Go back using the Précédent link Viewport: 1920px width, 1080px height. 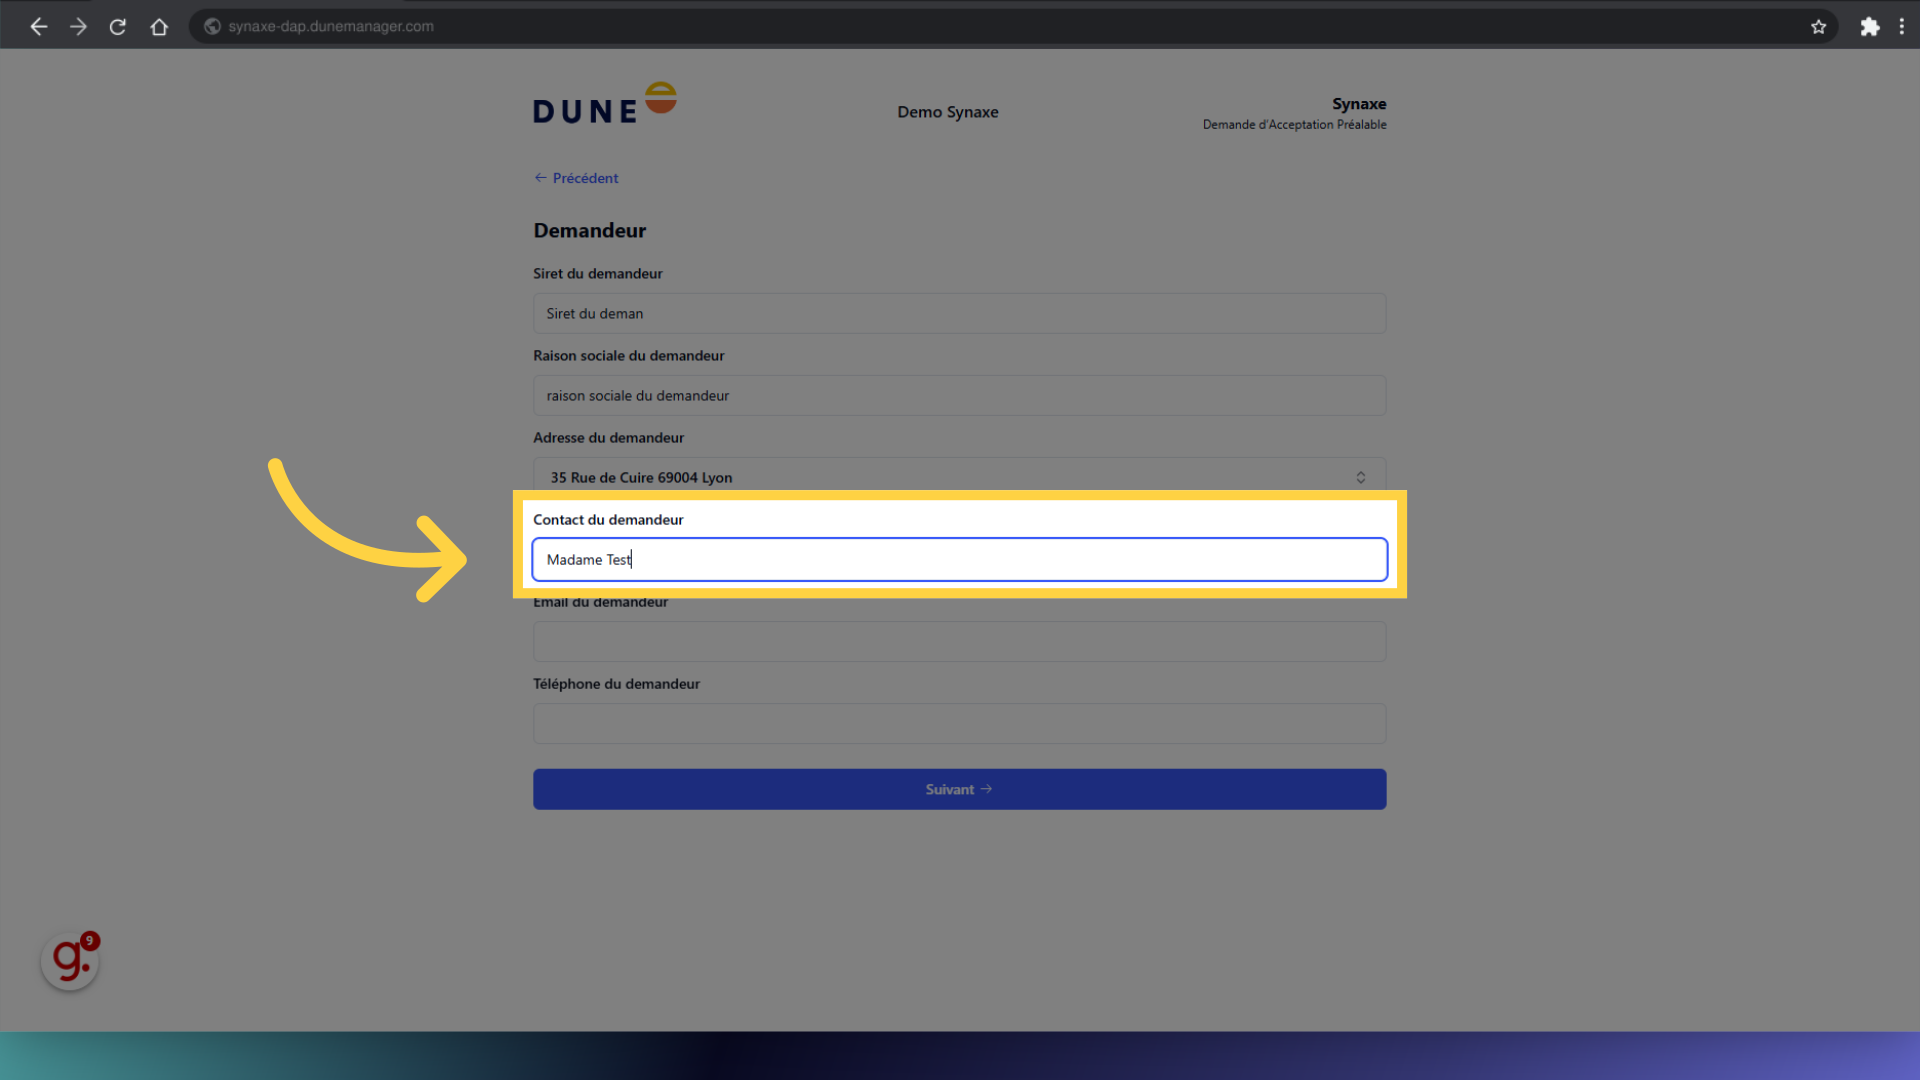click(576, 177)
